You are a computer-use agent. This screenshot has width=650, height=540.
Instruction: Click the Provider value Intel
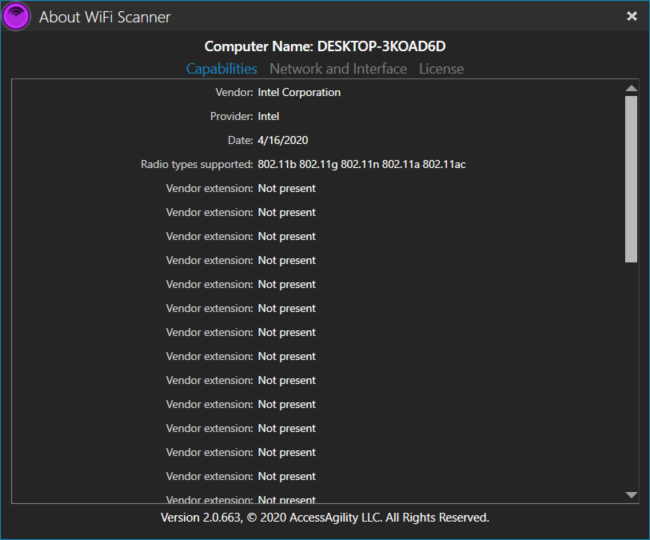click(268, 116)
